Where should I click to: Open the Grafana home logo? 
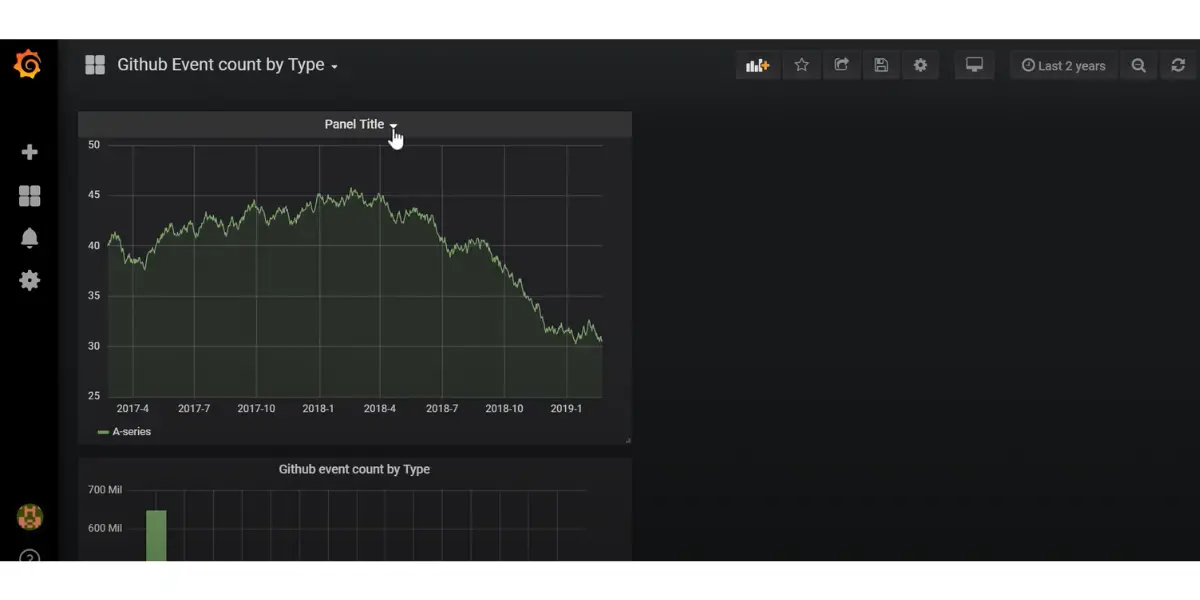(x=28, y=65)
